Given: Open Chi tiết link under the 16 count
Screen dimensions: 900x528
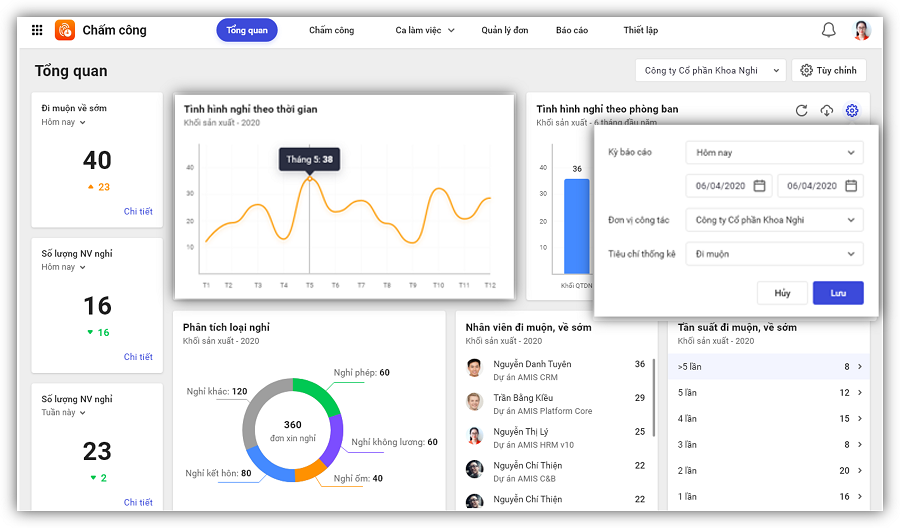Looking at the screenshot, I should [x=138, y=356].
